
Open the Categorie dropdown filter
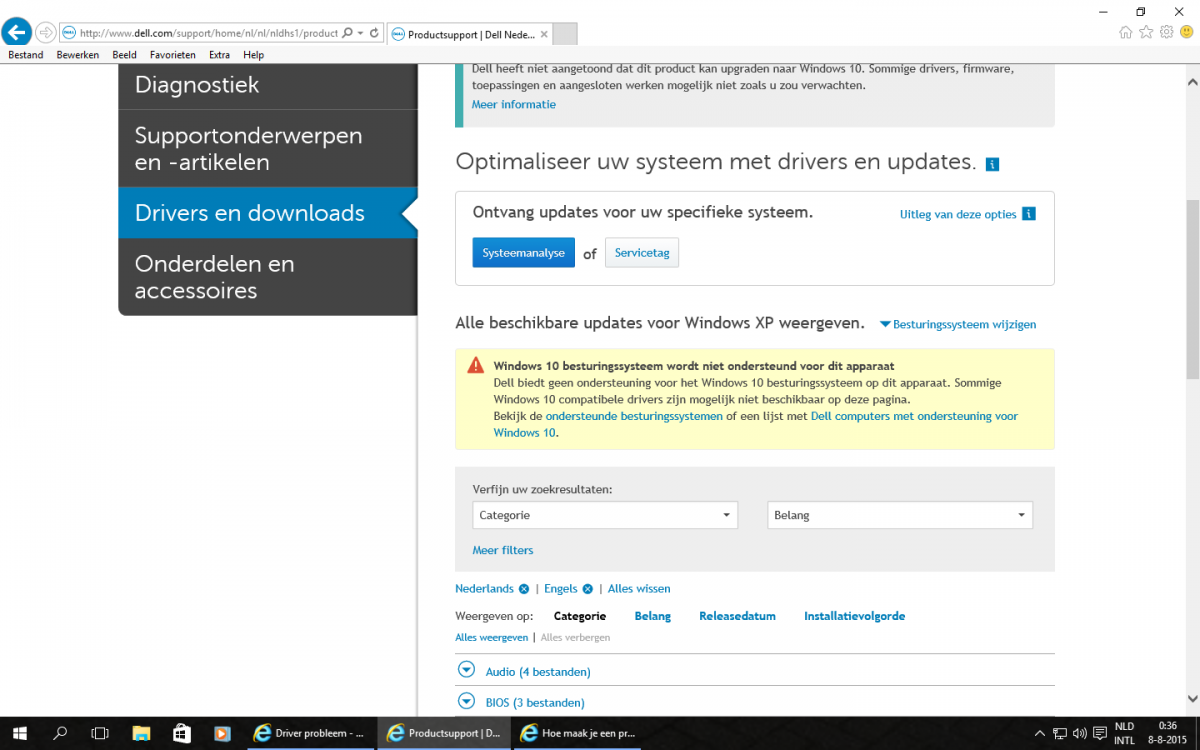605,515
